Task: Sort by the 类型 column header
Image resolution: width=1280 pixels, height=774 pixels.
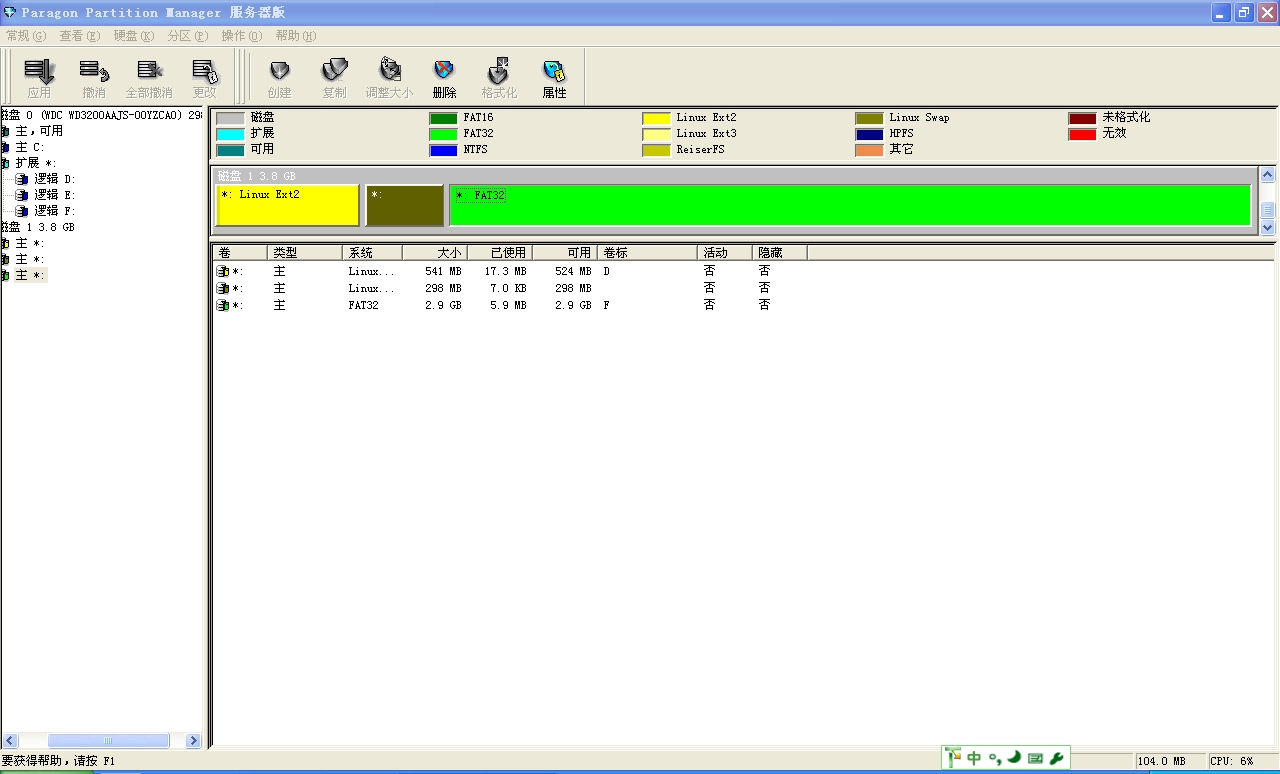Action: tap(305, 253)
